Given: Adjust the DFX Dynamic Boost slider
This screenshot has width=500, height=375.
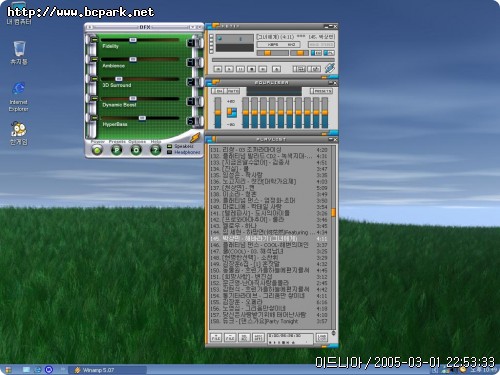Looking at the screenshot, I should (140, 99).
